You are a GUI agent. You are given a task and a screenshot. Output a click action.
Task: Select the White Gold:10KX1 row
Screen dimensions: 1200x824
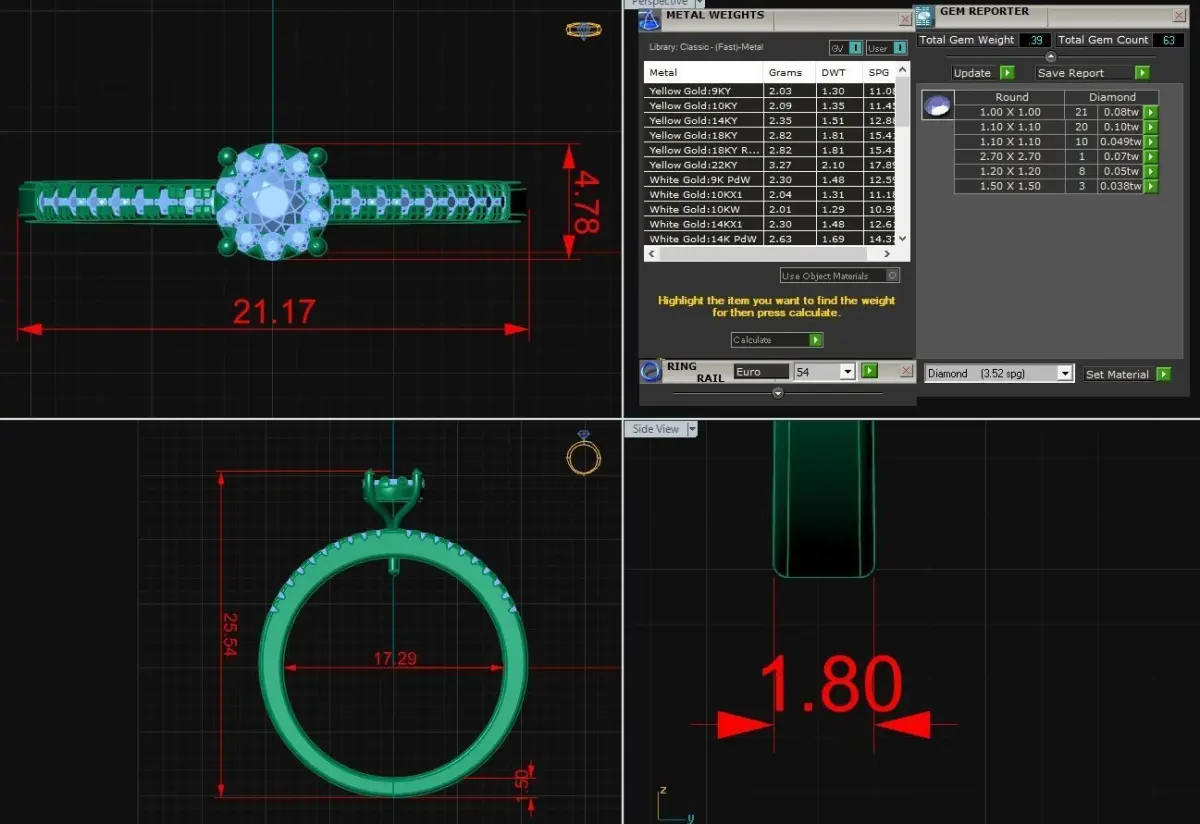pyautogui.click(x=770, y=195)
